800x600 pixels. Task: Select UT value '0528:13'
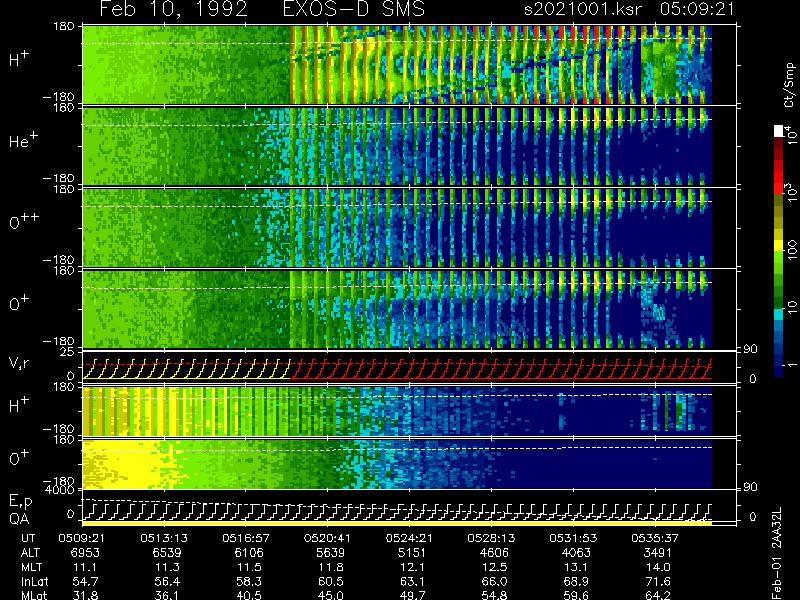pyautogui.click(x=491, y=538)
